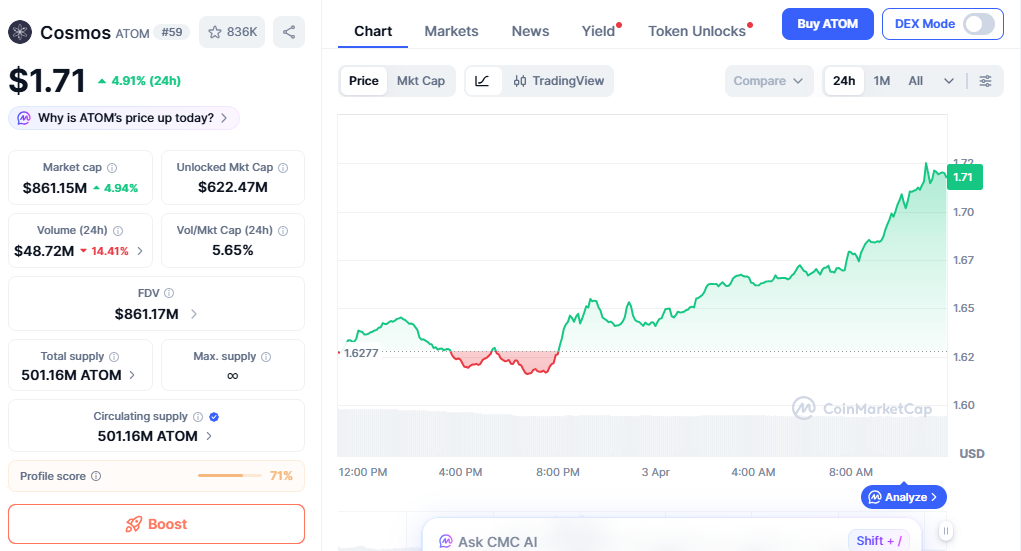Open the Compare dropdown

(769, 81)
